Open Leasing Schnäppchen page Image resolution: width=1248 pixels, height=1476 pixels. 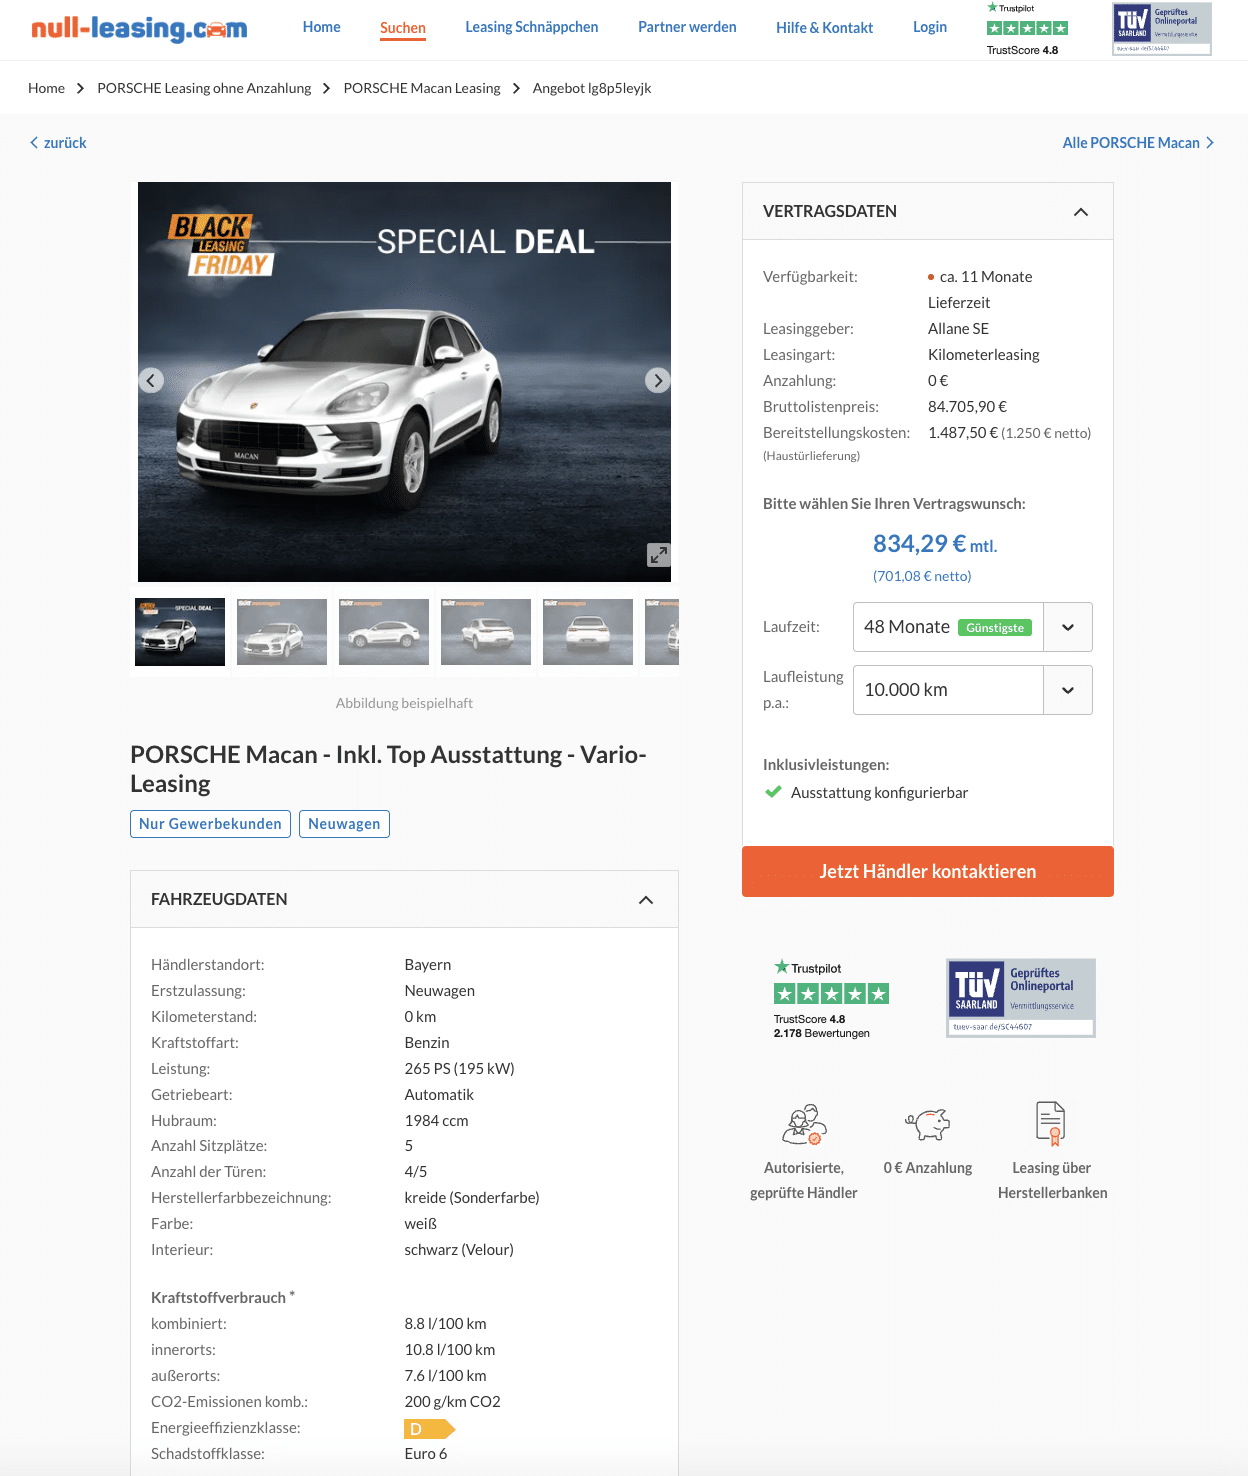pos(532,27)
